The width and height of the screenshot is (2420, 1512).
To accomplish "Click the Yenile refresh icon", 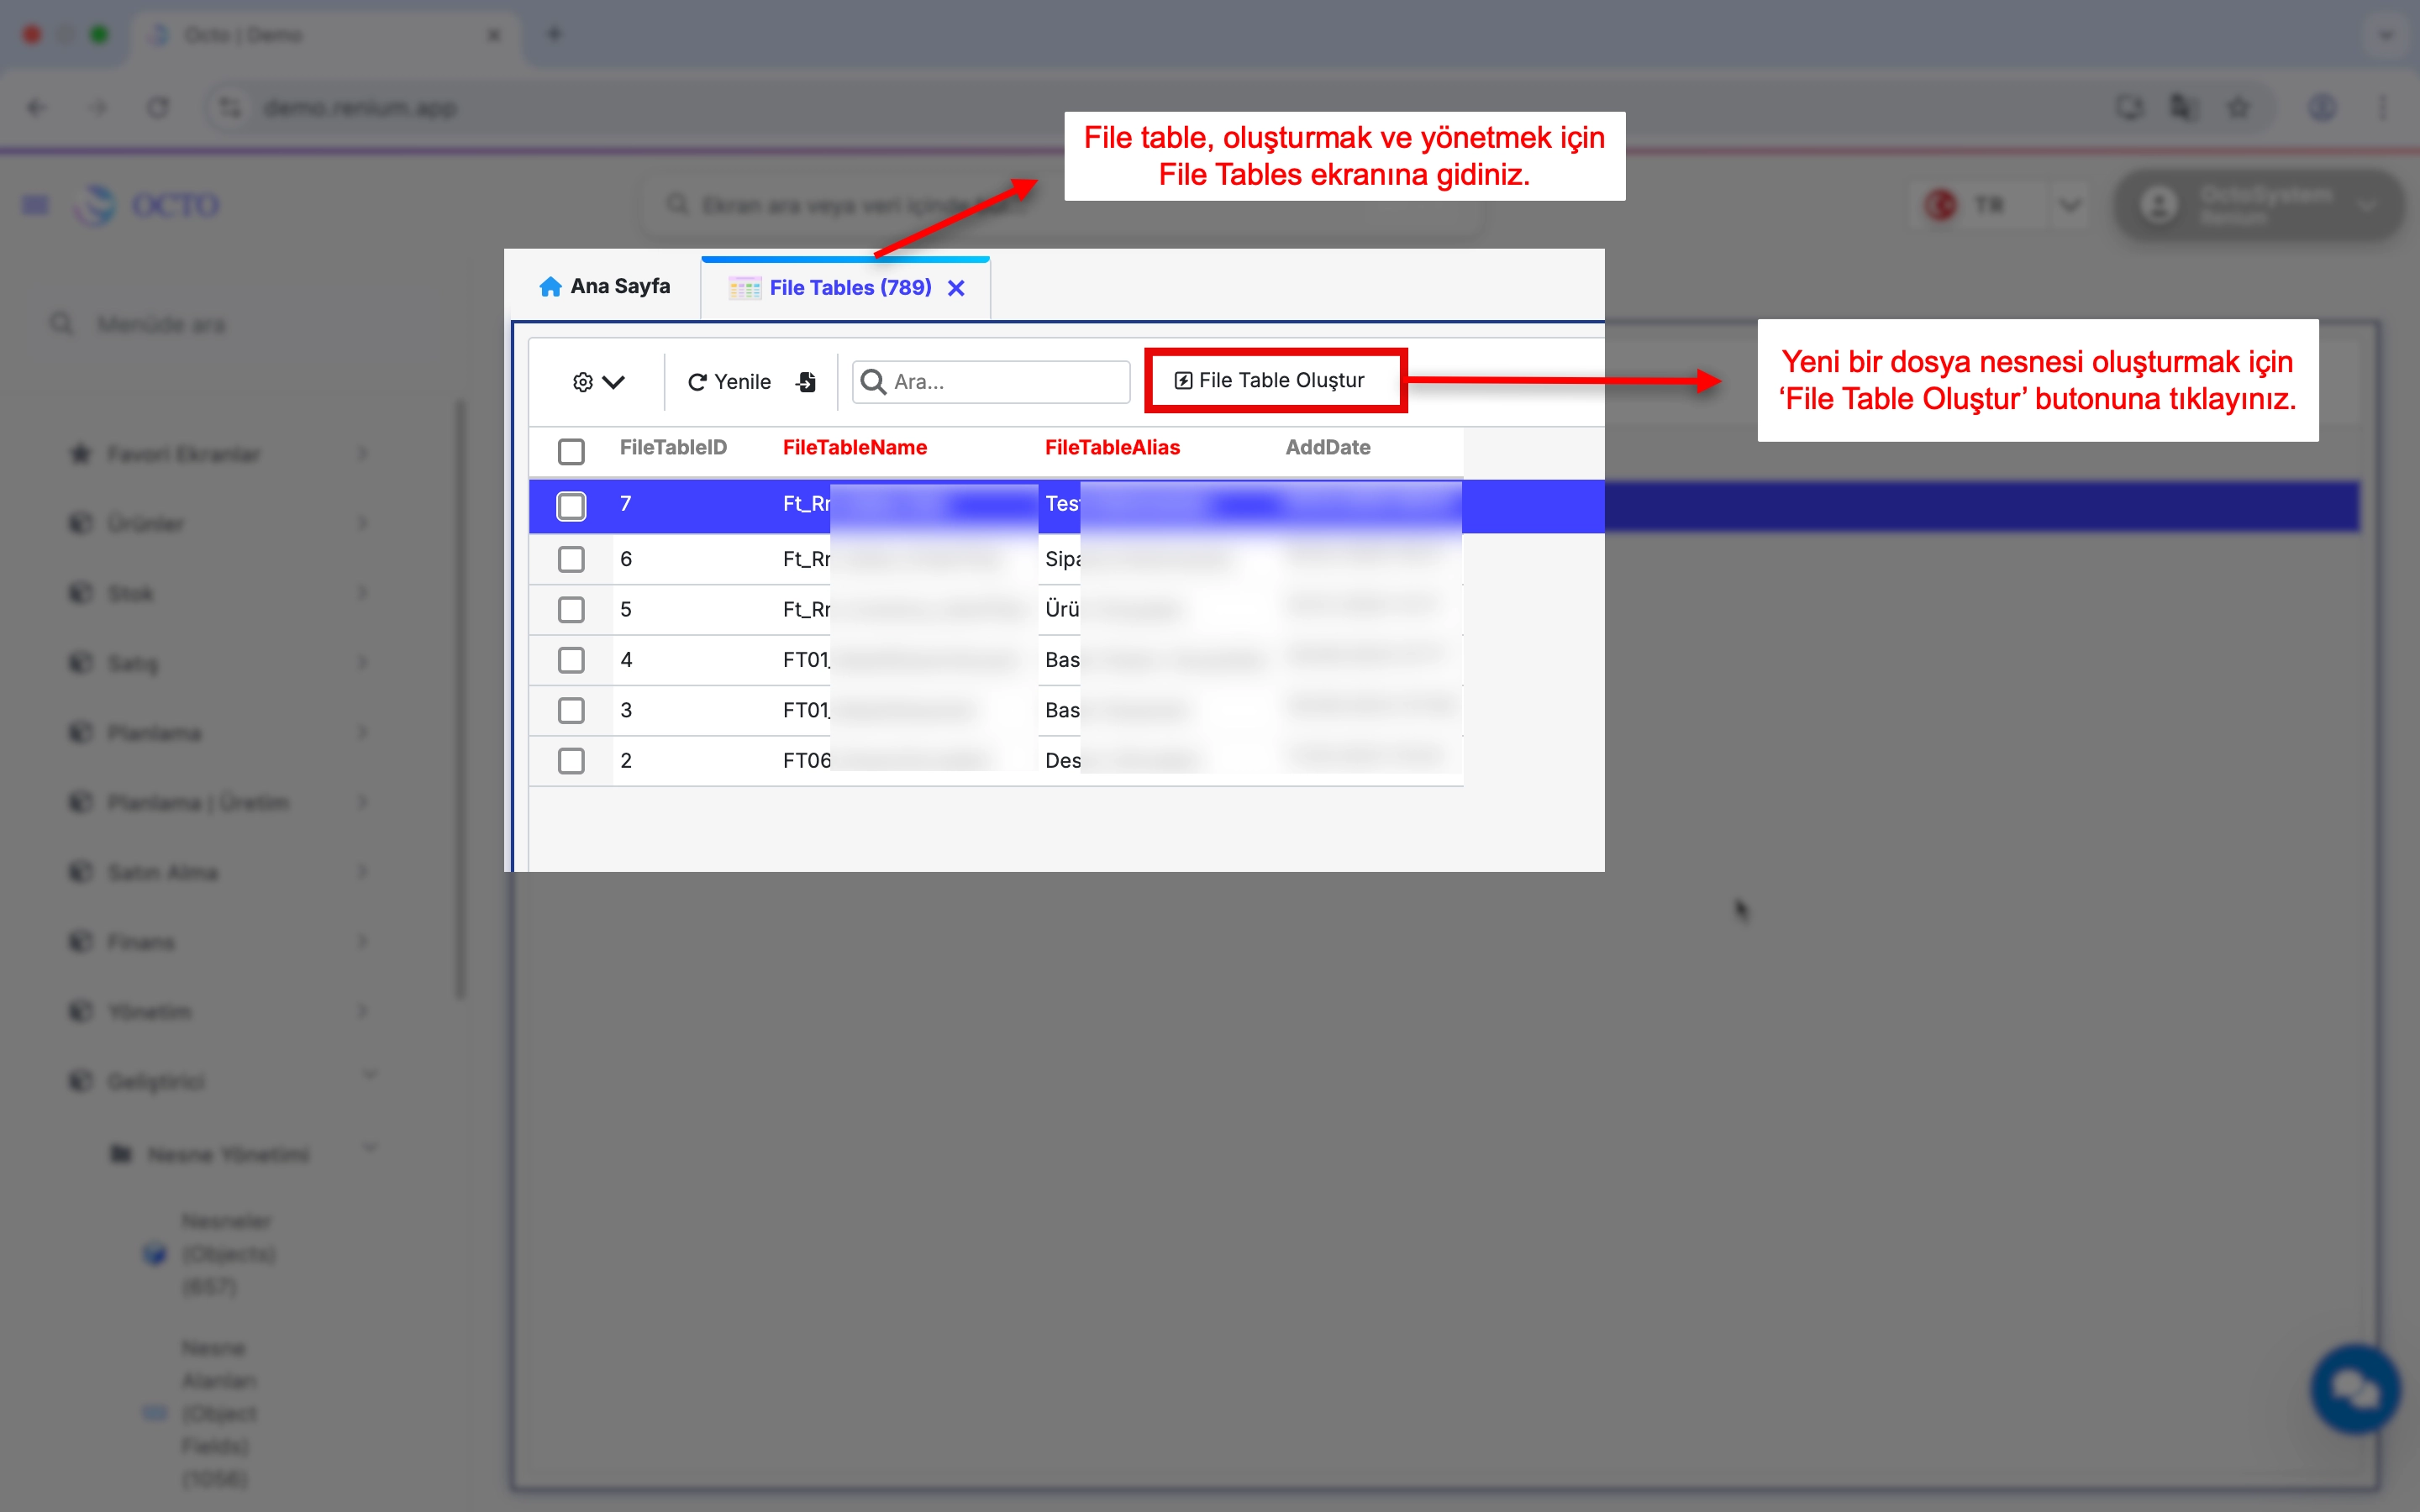I will [x=698, y=382].
